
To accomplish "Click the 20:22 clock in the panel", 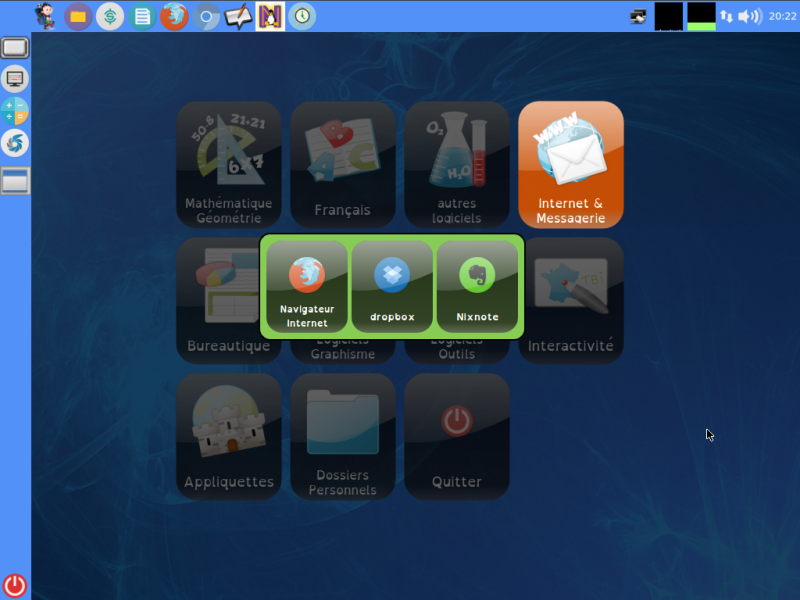I will click(x=782, y=16).
